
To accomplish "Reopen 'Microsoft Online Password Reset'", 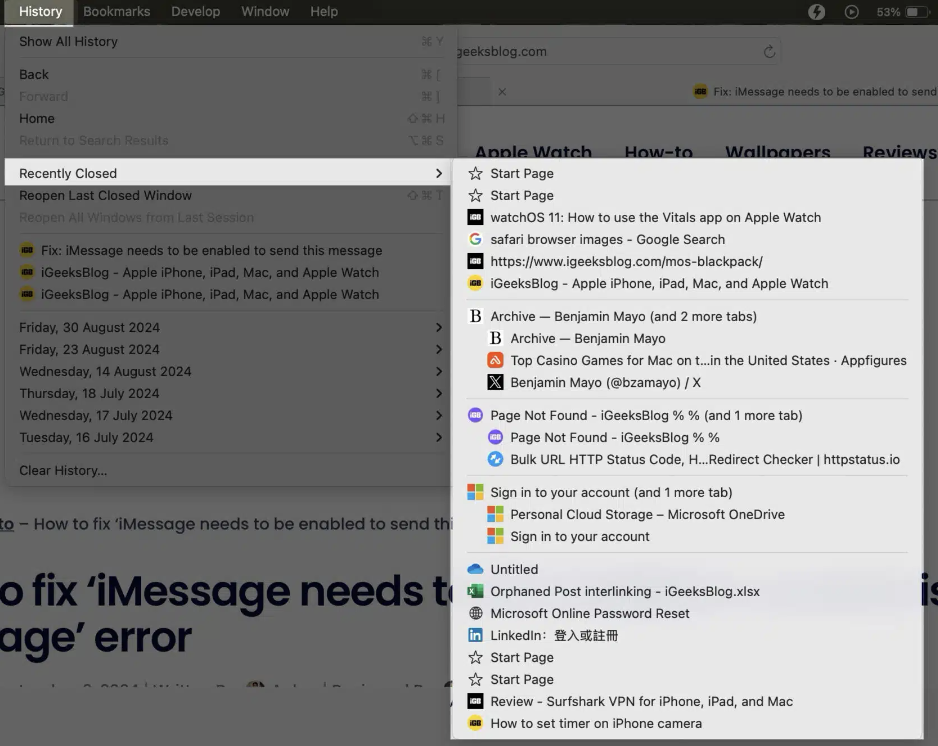I will click(687, 613).
